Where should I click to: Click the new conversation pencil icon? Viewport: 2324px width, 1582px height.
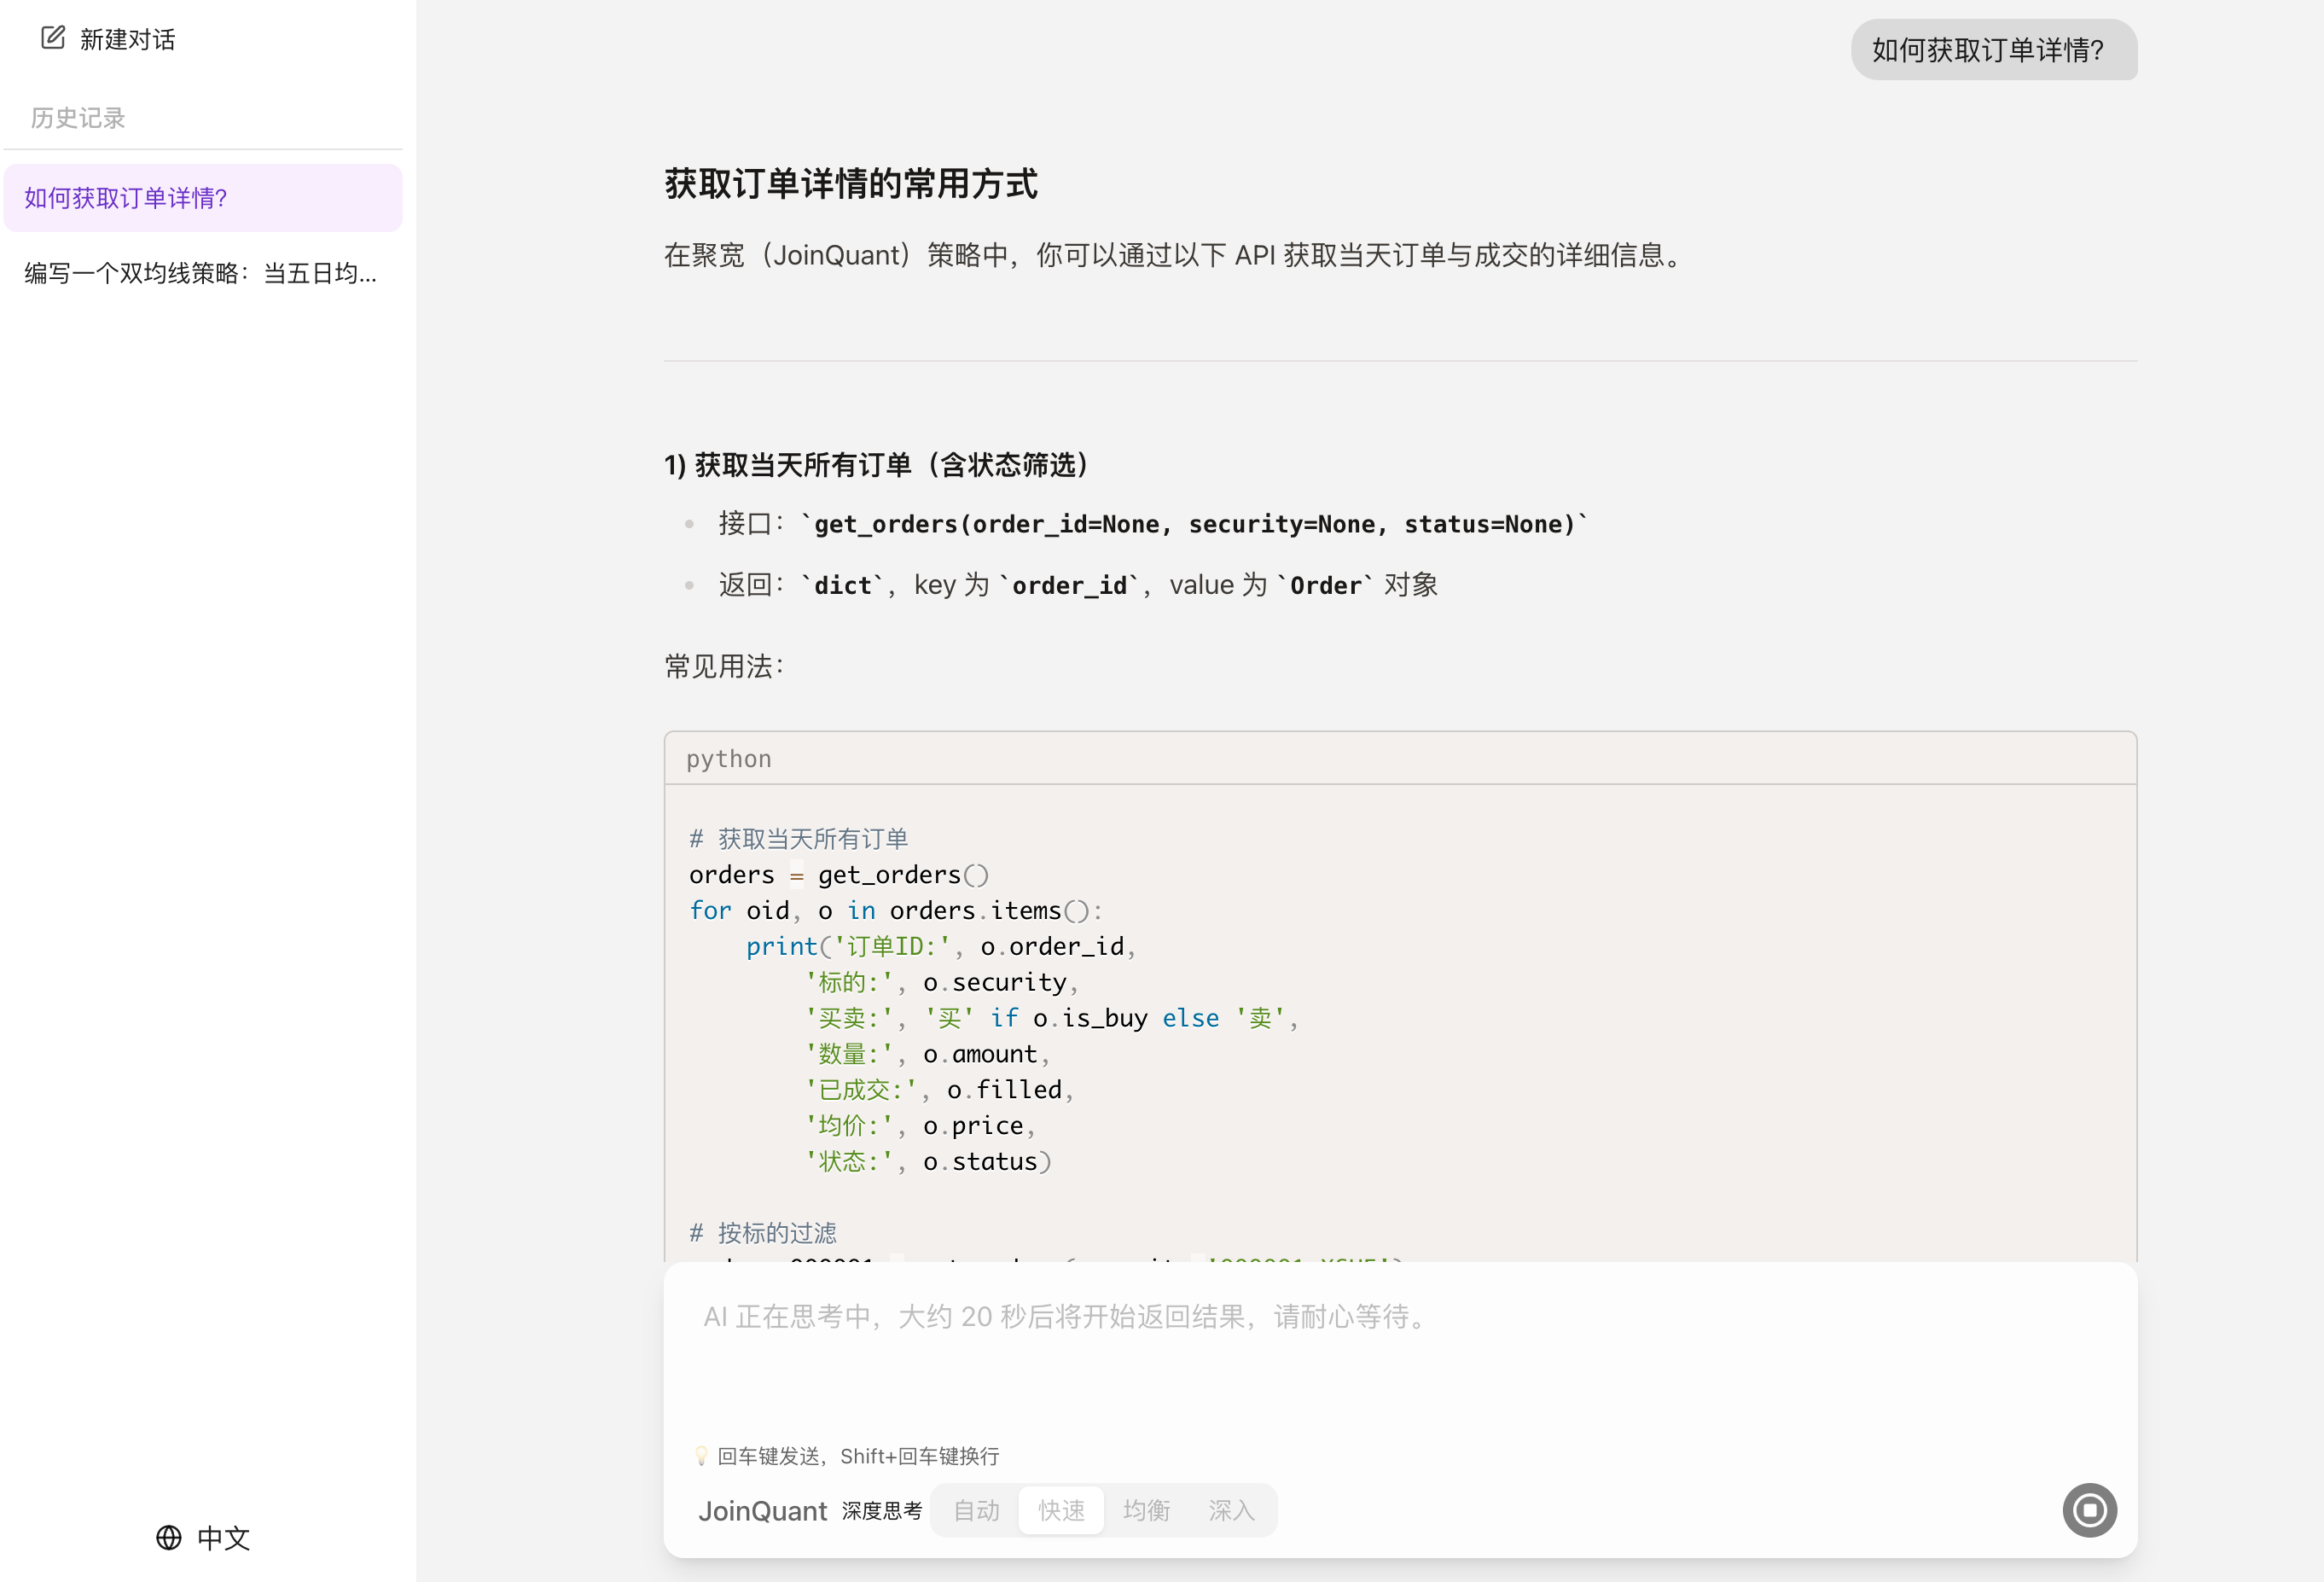53,38
